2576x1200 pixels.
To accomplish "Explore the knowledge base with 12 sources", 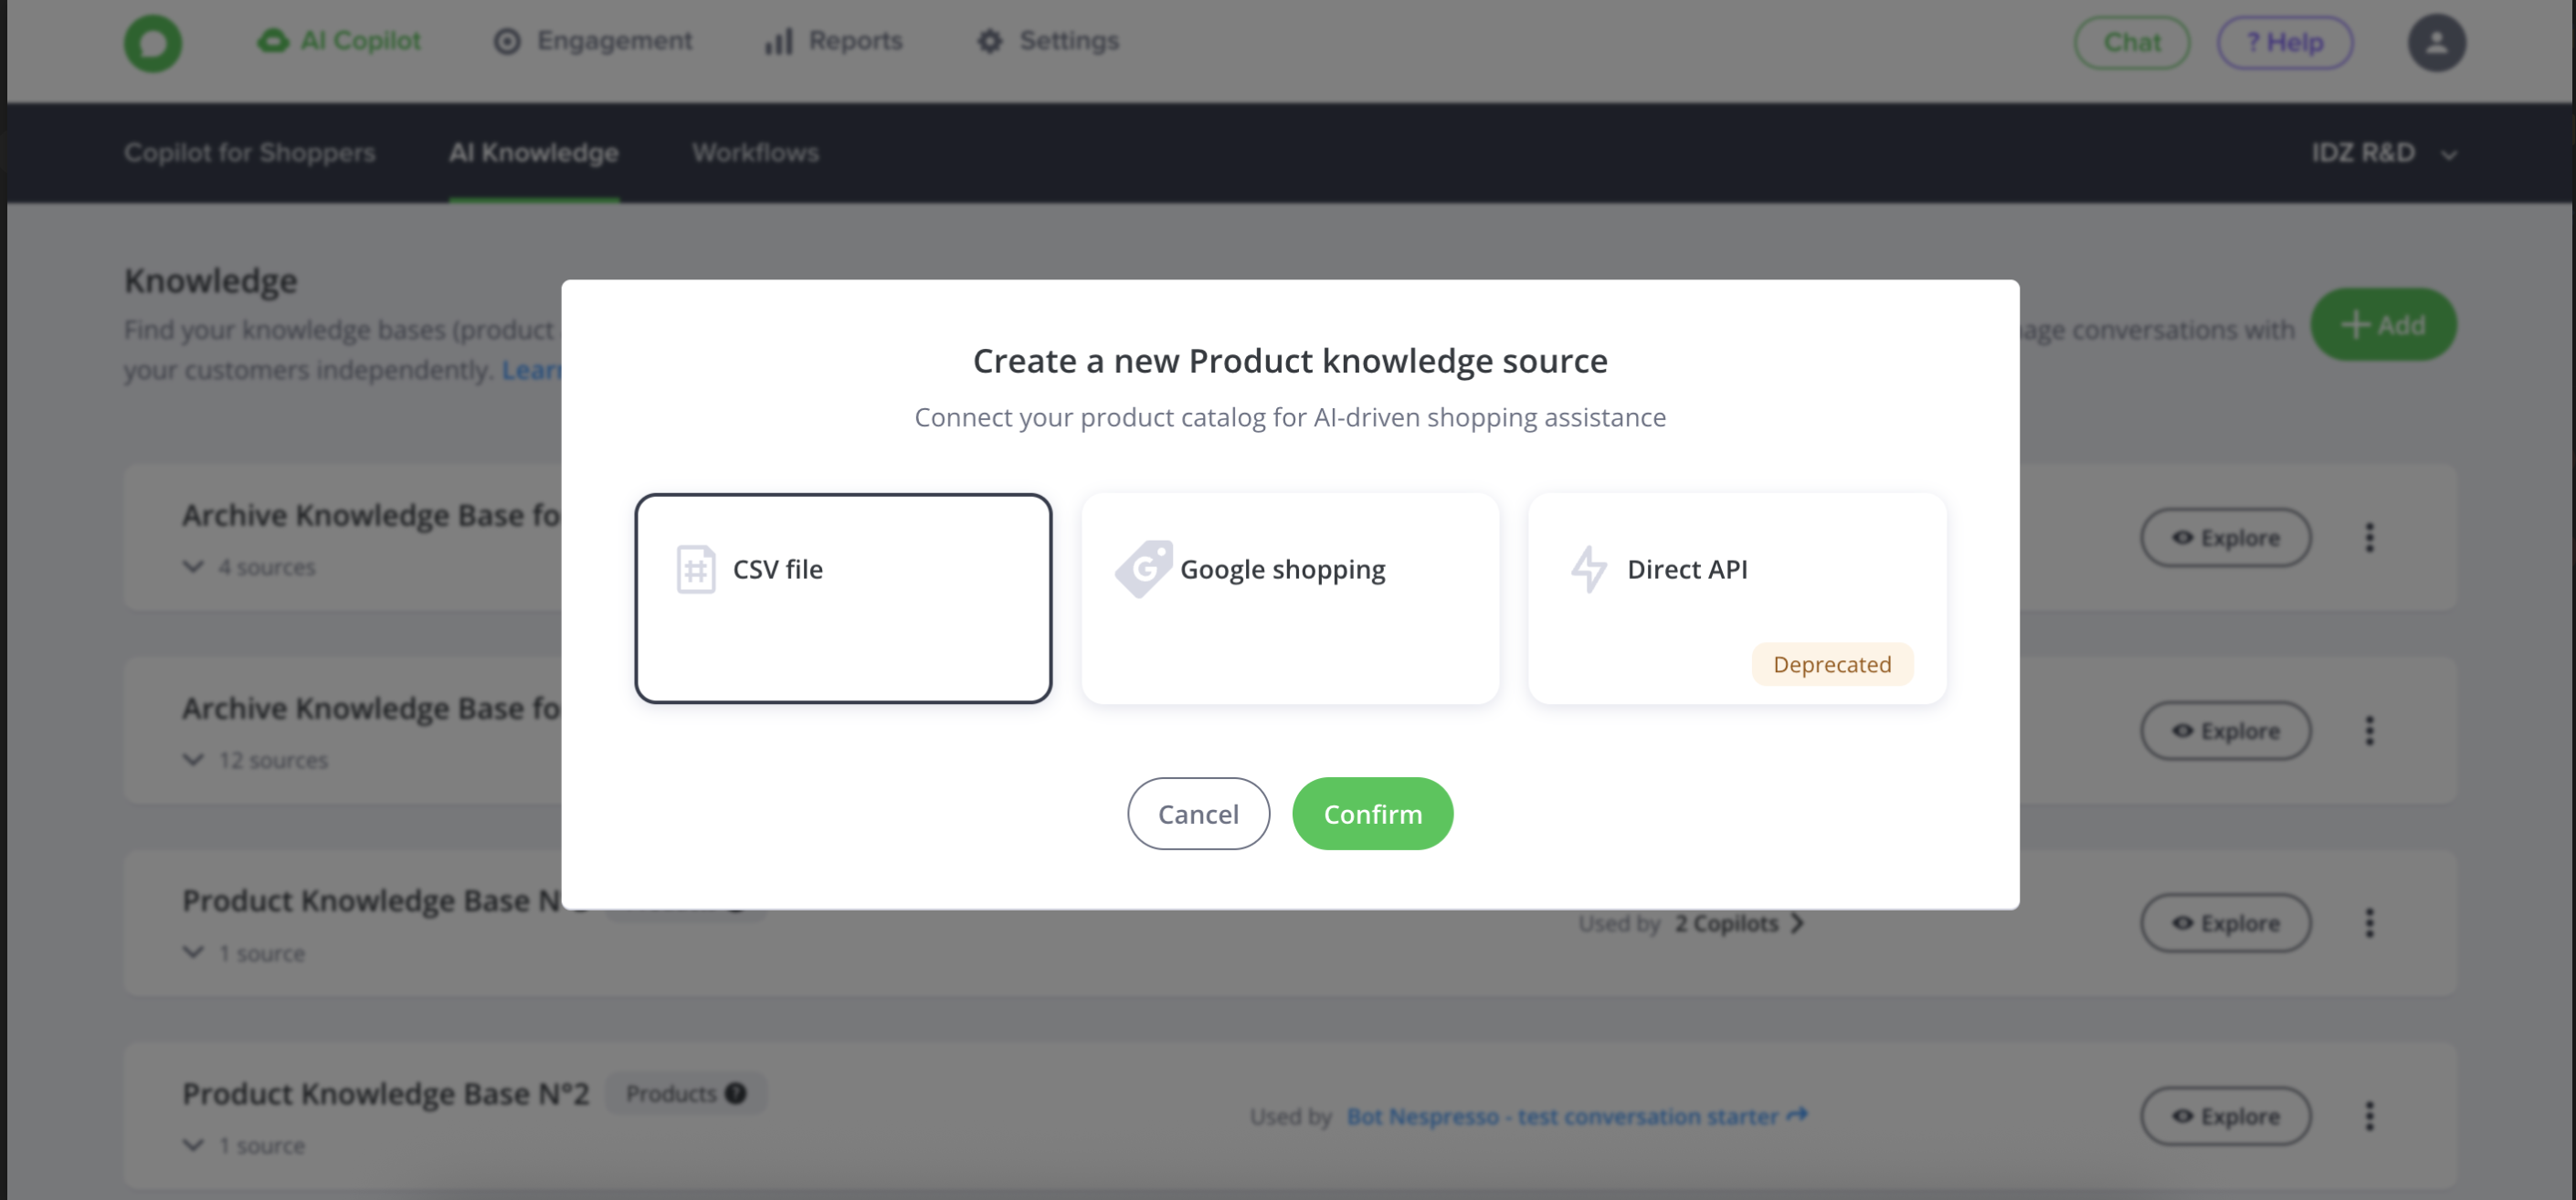I will coord(2225,731).
